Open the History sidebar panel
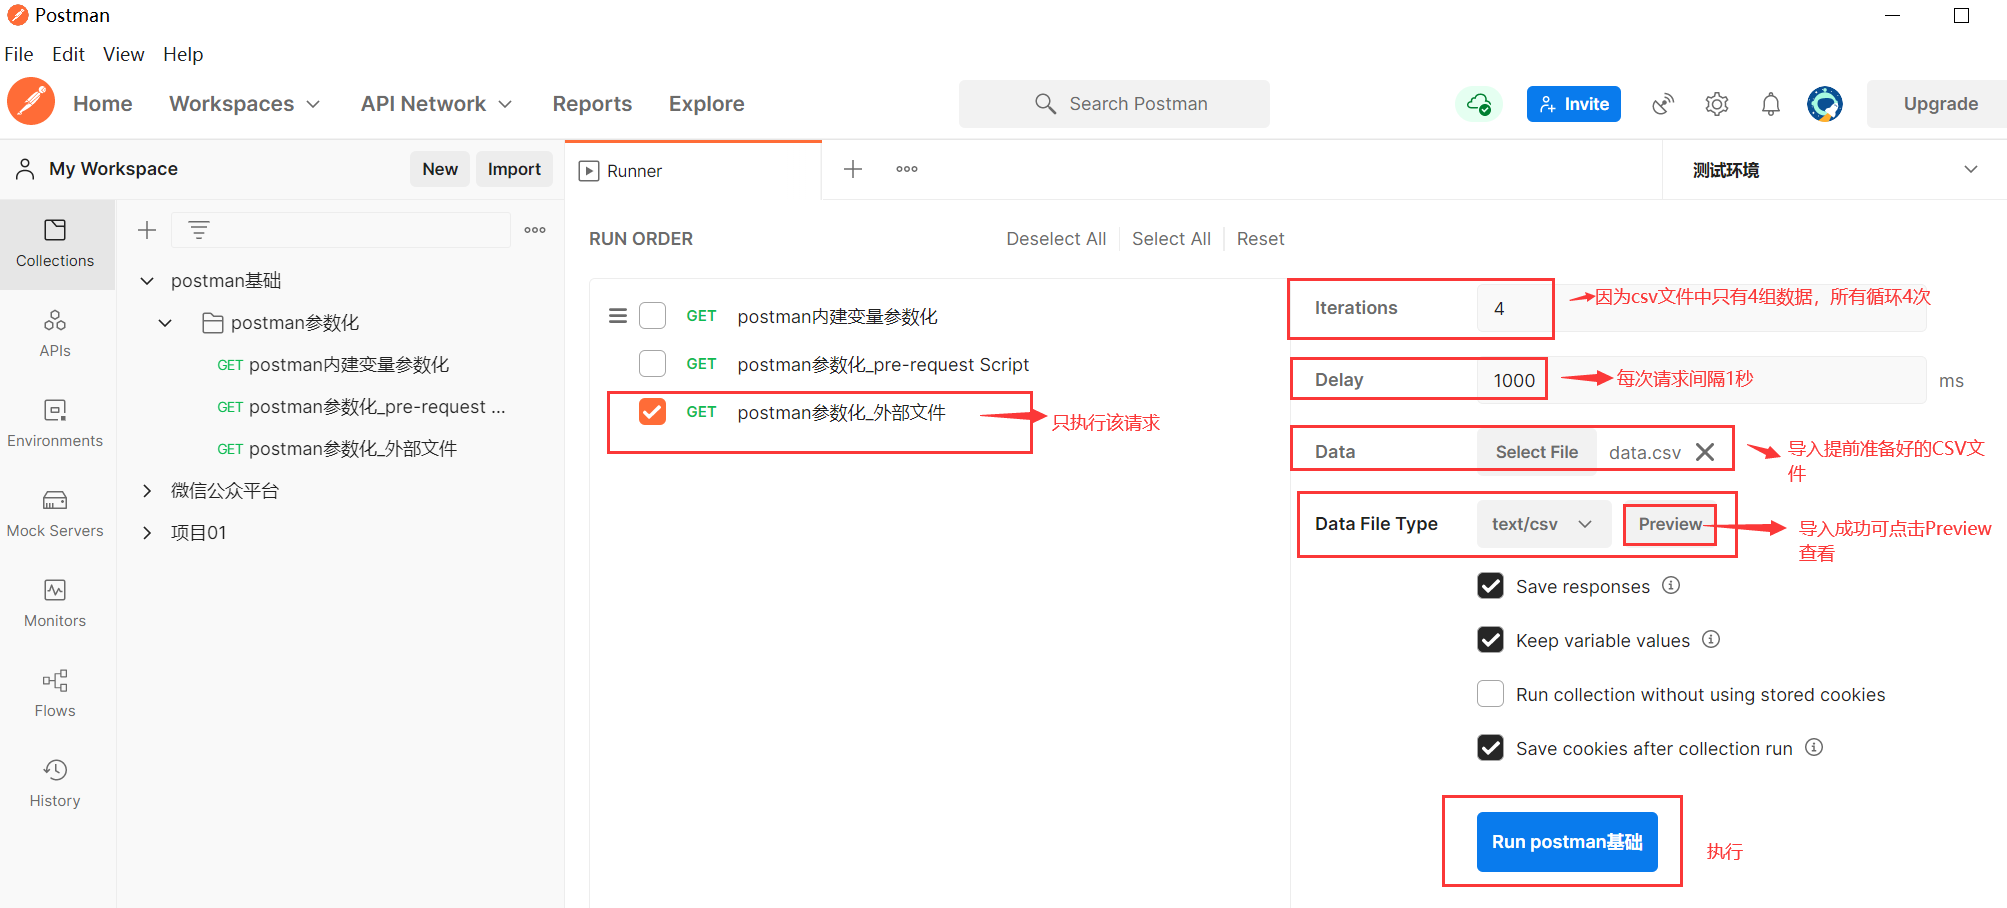 (55, 784)
